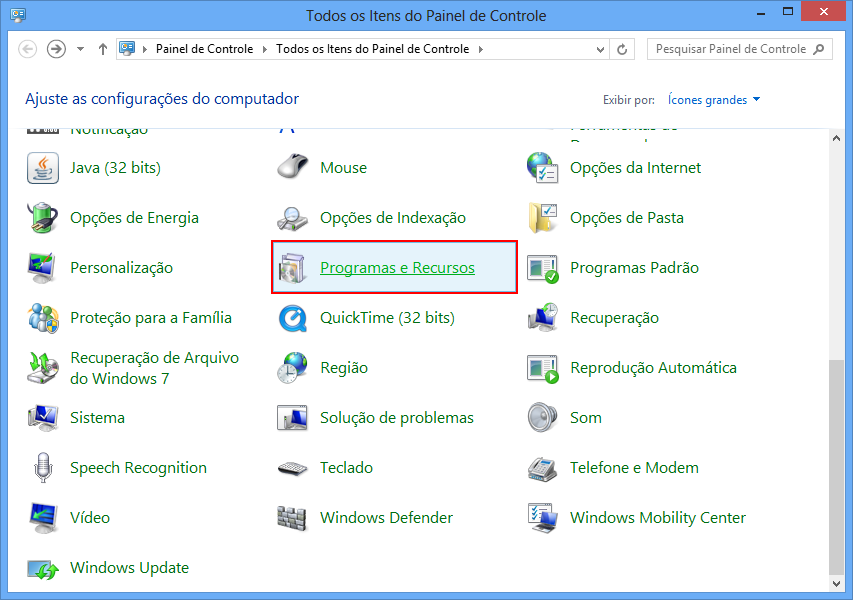853x600 pixels.
Task: Open the Opções de Energia link
Action: (x=134, y=218)
